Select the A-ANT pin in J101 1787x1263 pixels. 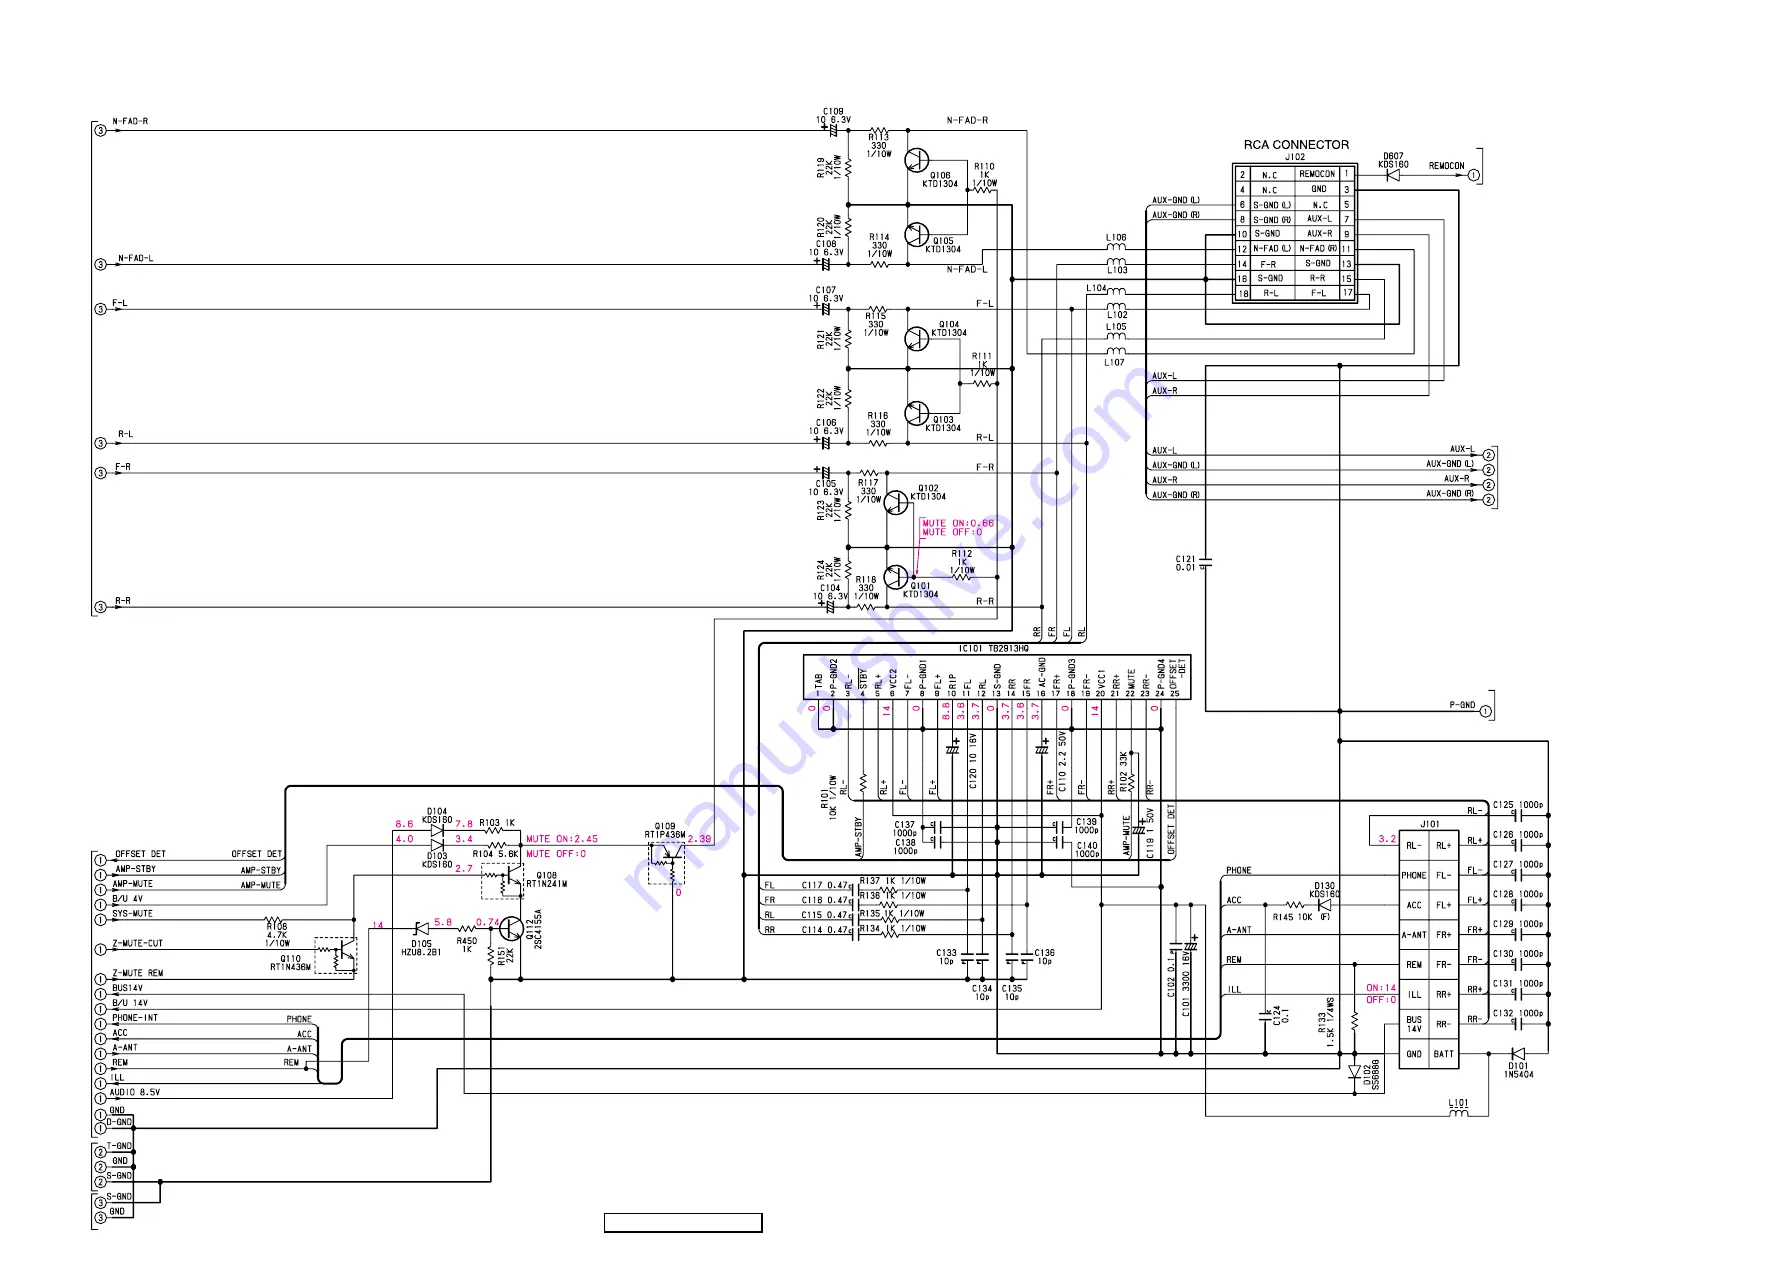(x=1414, y=935)
